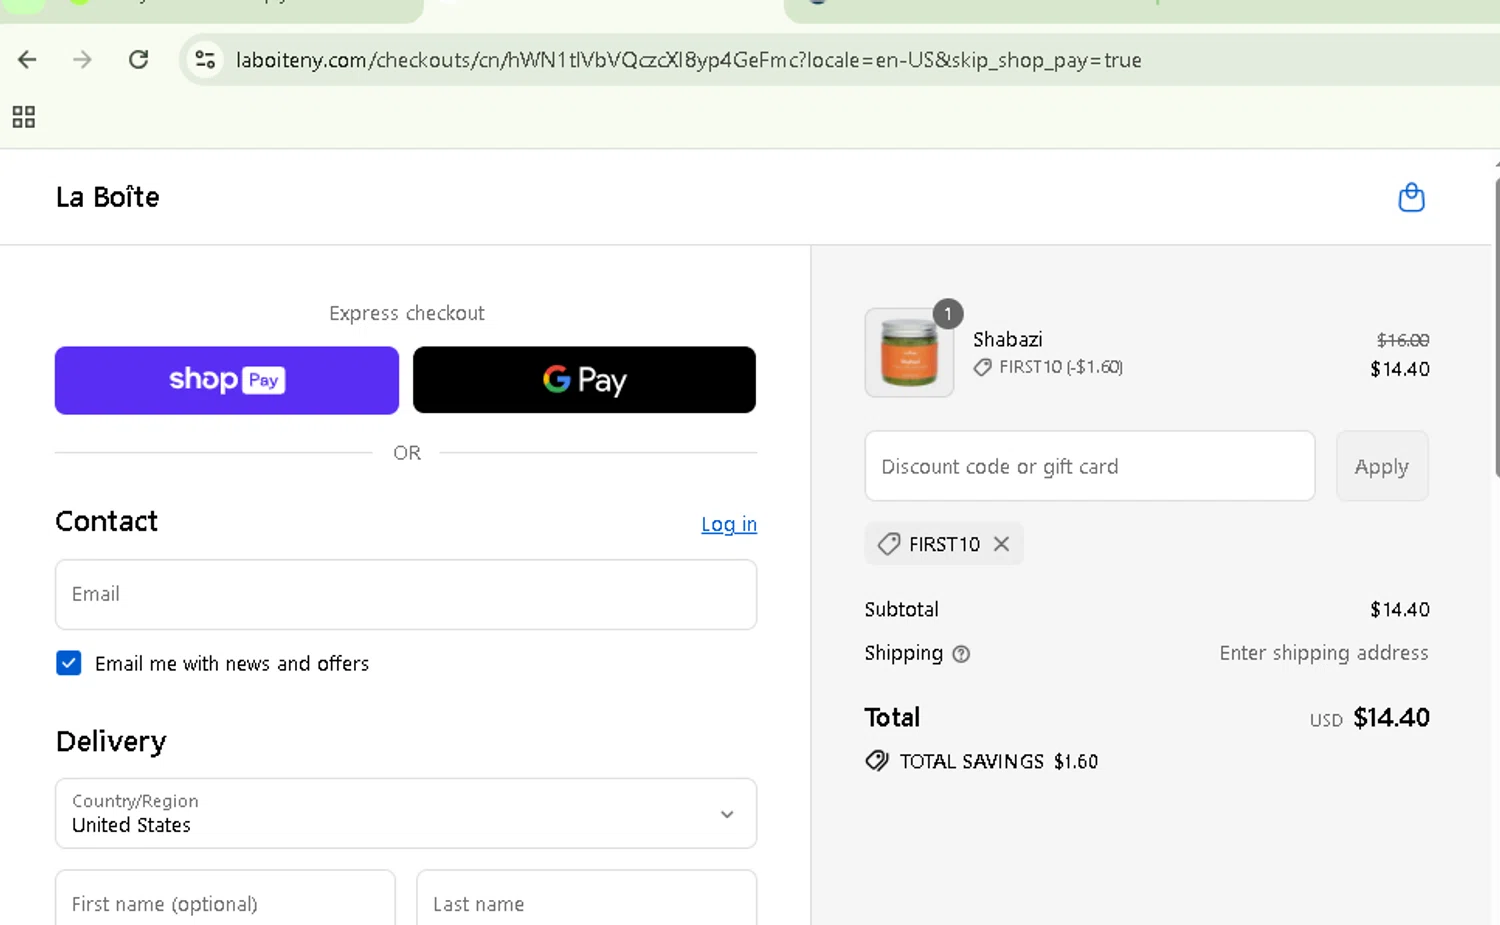Click the La Boîte store title

click(x=107, y=197)
